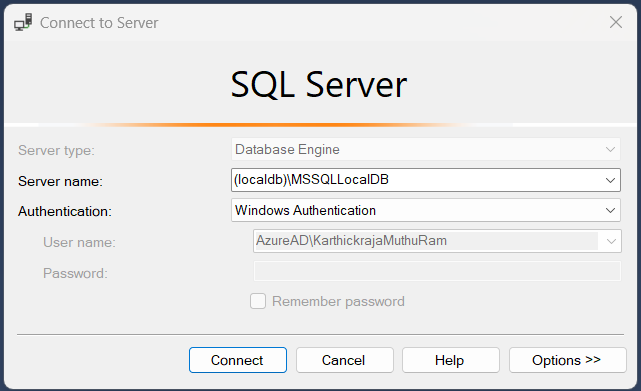
Task: Click the Server name label
Action: (x=60, y=181)
